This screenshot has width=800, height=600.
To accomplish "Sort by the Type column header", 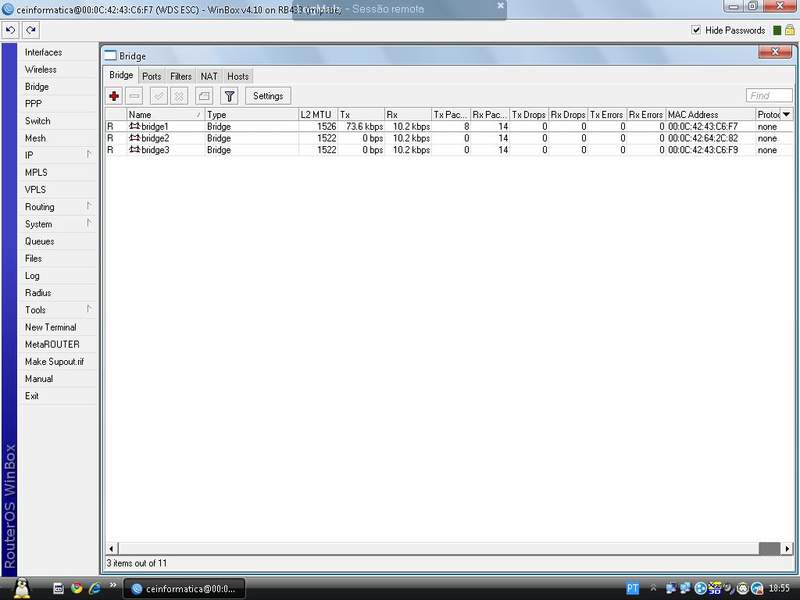I will coord(251,114).
